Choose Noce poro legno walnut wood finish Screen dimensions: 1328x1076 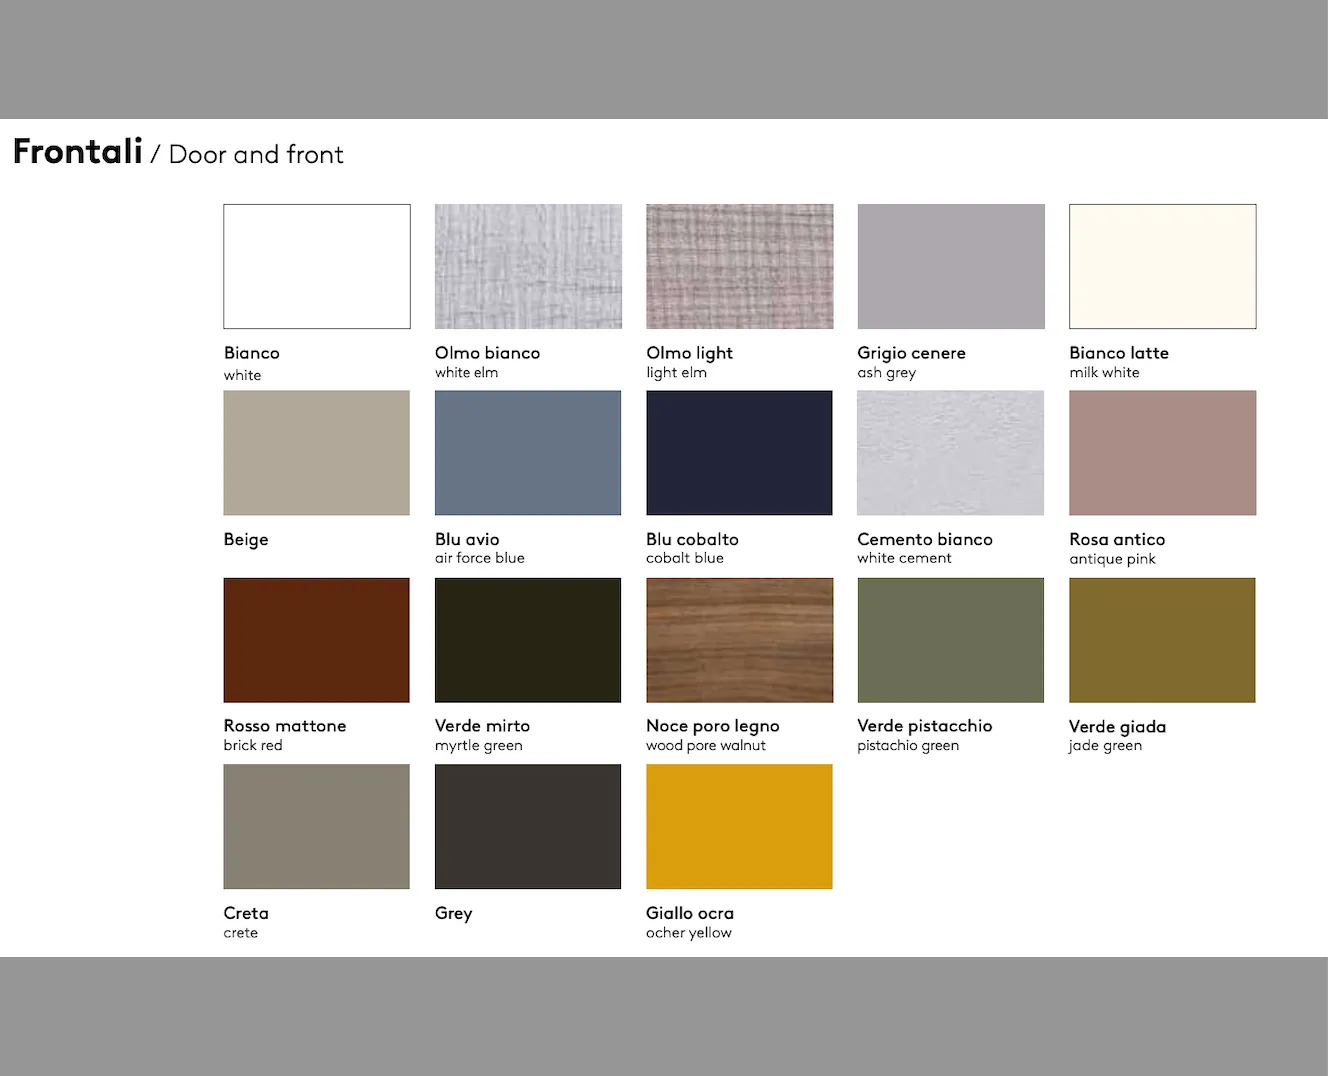tap(739, 640)
